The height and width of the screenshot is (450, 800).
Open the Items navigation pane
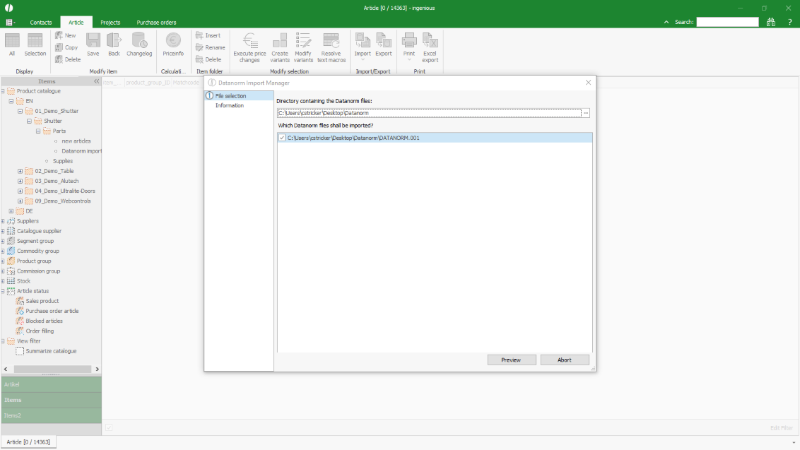51,400
